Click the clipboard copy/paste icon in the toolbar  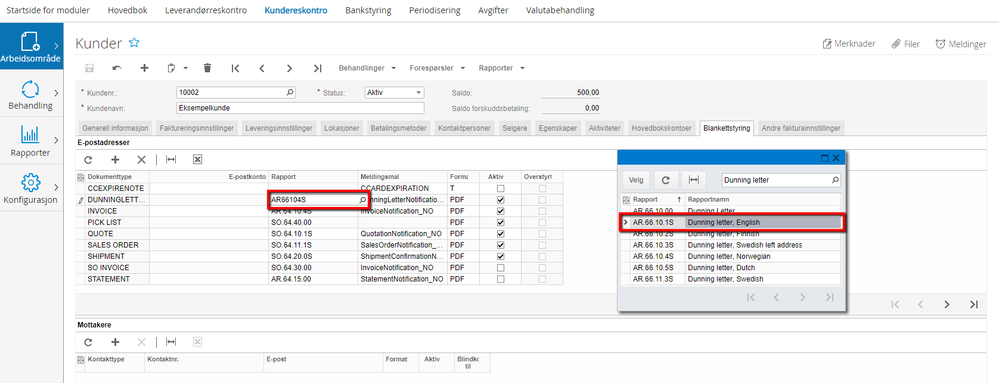[x=171, y=68]
